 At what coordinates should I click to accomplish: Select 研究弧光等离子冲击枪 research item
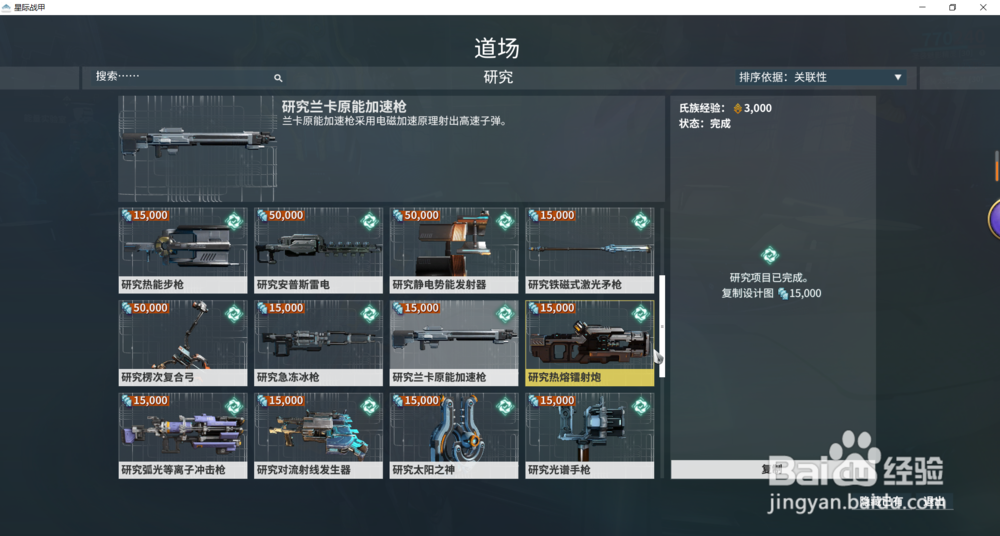pos(183,436)
